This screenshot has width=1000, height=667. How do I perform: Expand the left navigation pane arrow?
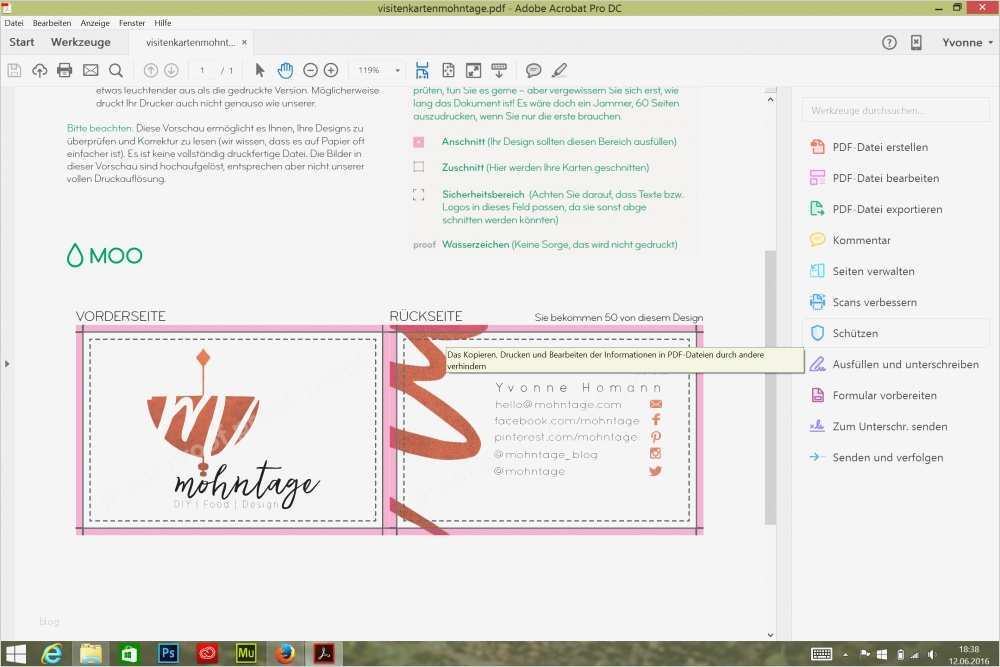pyautogui.click(x=7, y=363)
